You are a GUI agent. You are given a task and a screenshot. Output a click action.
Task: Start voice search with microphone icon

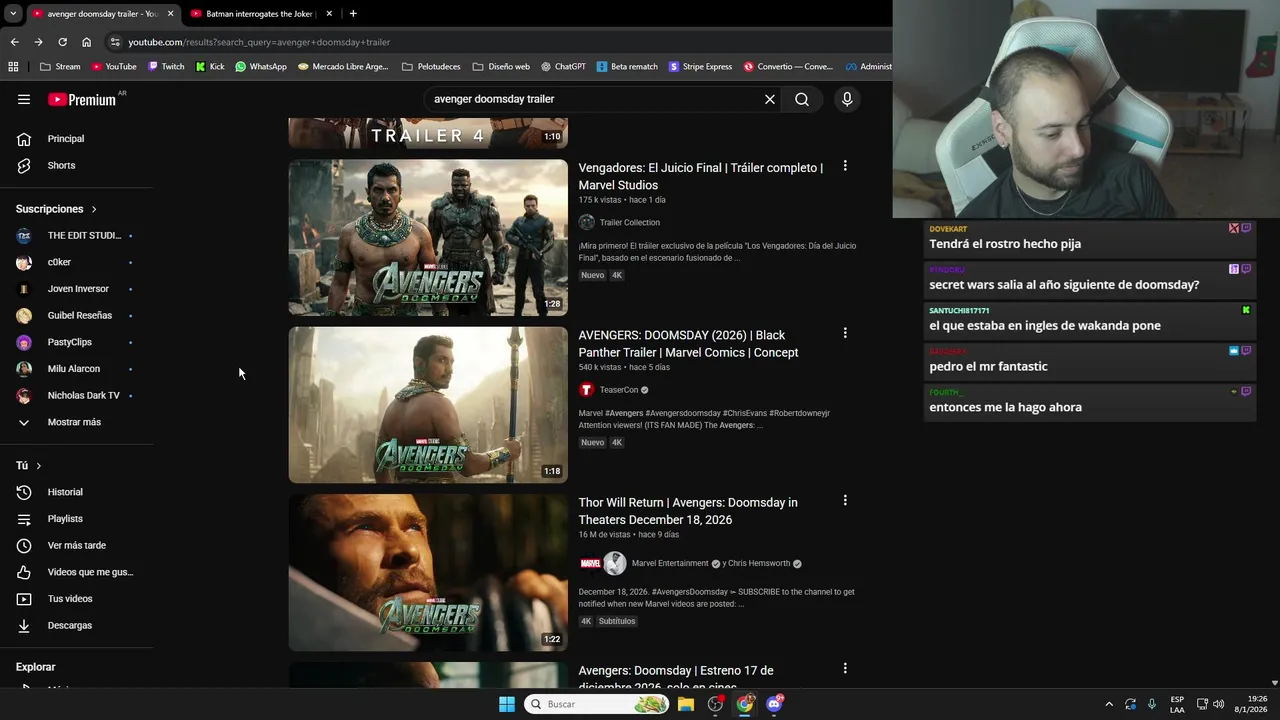point(847,99)
